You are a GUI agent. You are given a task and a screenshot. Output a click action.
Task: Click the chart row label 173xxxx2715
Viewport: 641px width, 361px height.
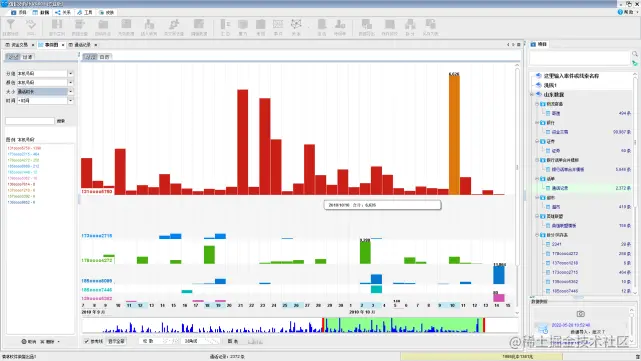[97, 236]
